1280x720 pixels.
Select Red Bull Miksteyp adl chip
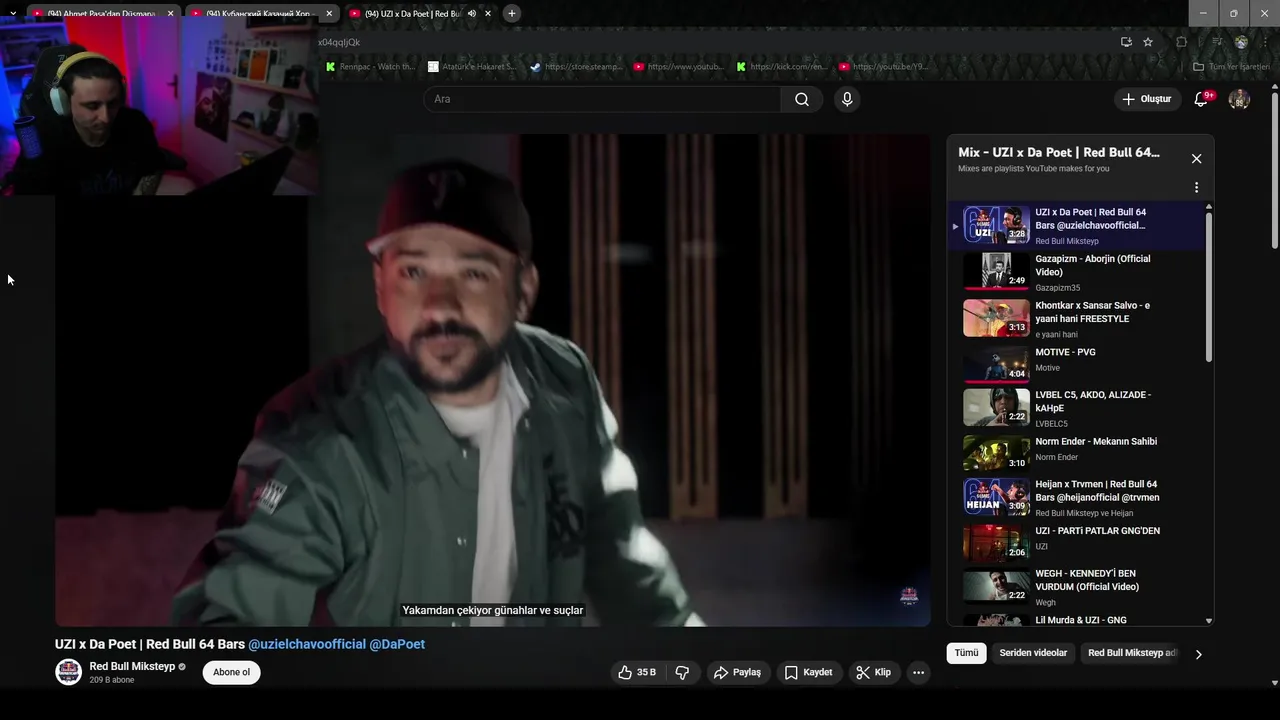click(x=1132, y=653)
